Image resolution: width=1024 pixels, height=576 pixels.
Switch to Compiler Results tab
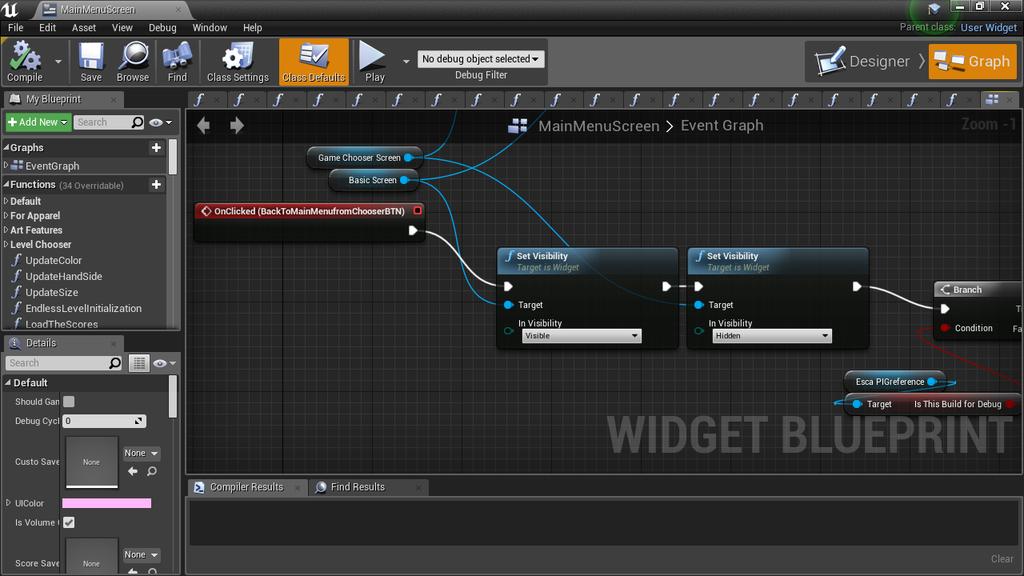point(246,487)
